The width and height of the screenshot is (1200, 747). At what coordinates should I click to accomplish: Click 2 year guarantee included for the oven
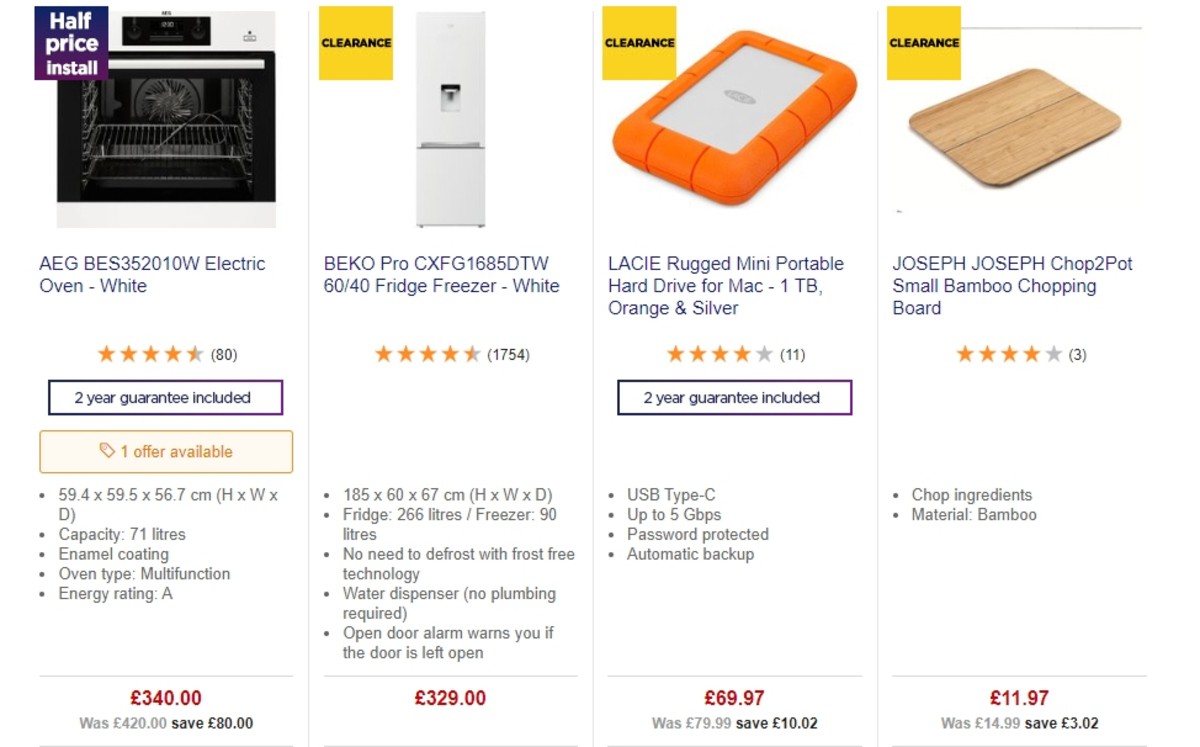point(165,397)
